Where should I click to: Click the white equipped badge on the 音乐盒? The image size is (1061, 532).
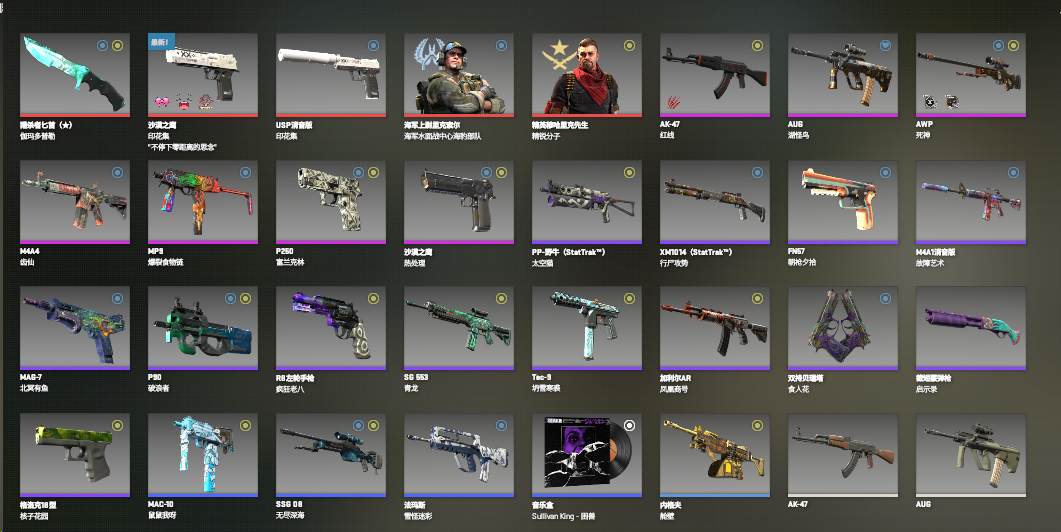click(x=629, y=425)
